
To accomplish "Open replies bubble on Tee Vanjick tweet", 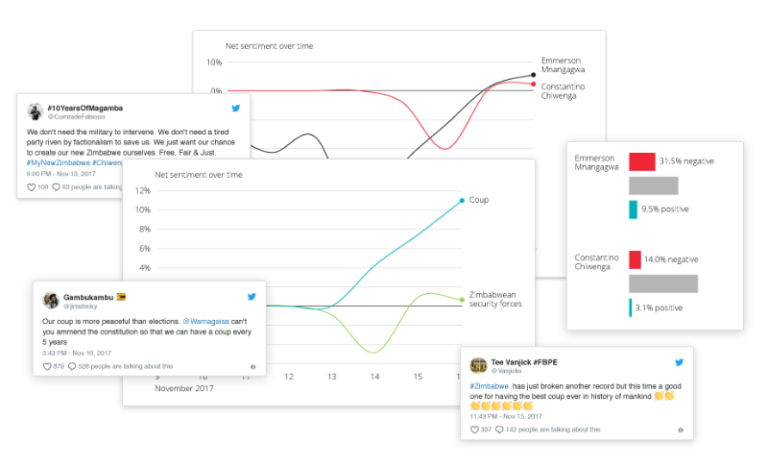I will 499,429.
